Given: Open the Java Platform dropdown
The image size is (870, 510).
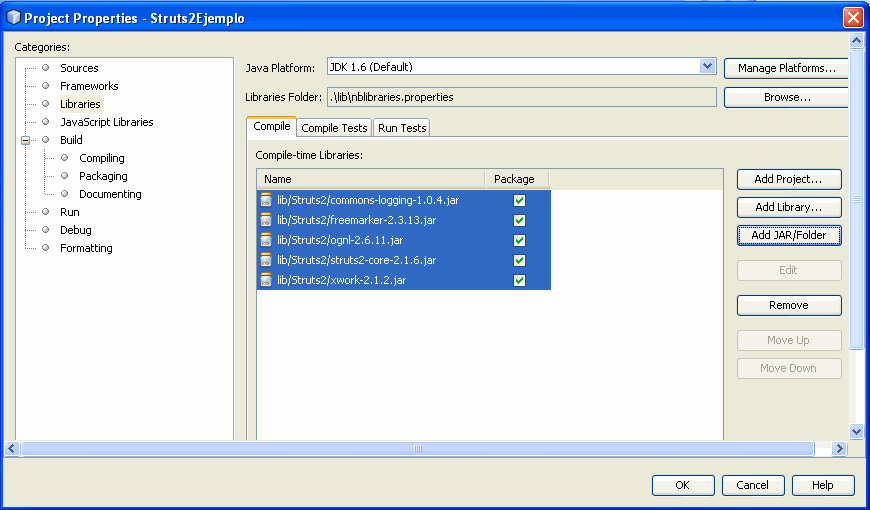Looking at the screenshot, I should (x=708, y=67).
